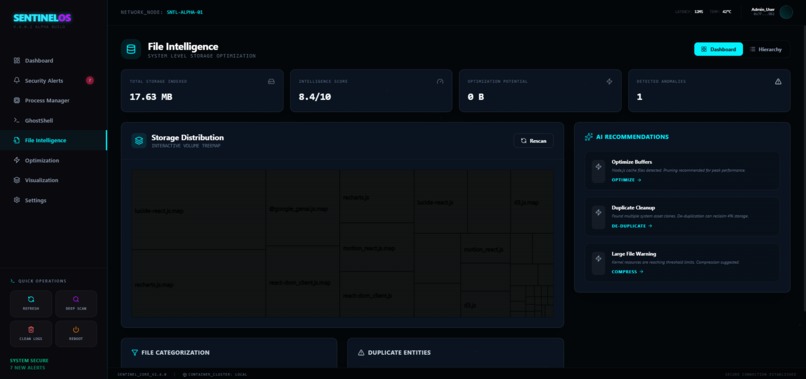
Task: Select the lucide-react.js.map treemap block
Action: pyautogui.click(x=199, y=210)
